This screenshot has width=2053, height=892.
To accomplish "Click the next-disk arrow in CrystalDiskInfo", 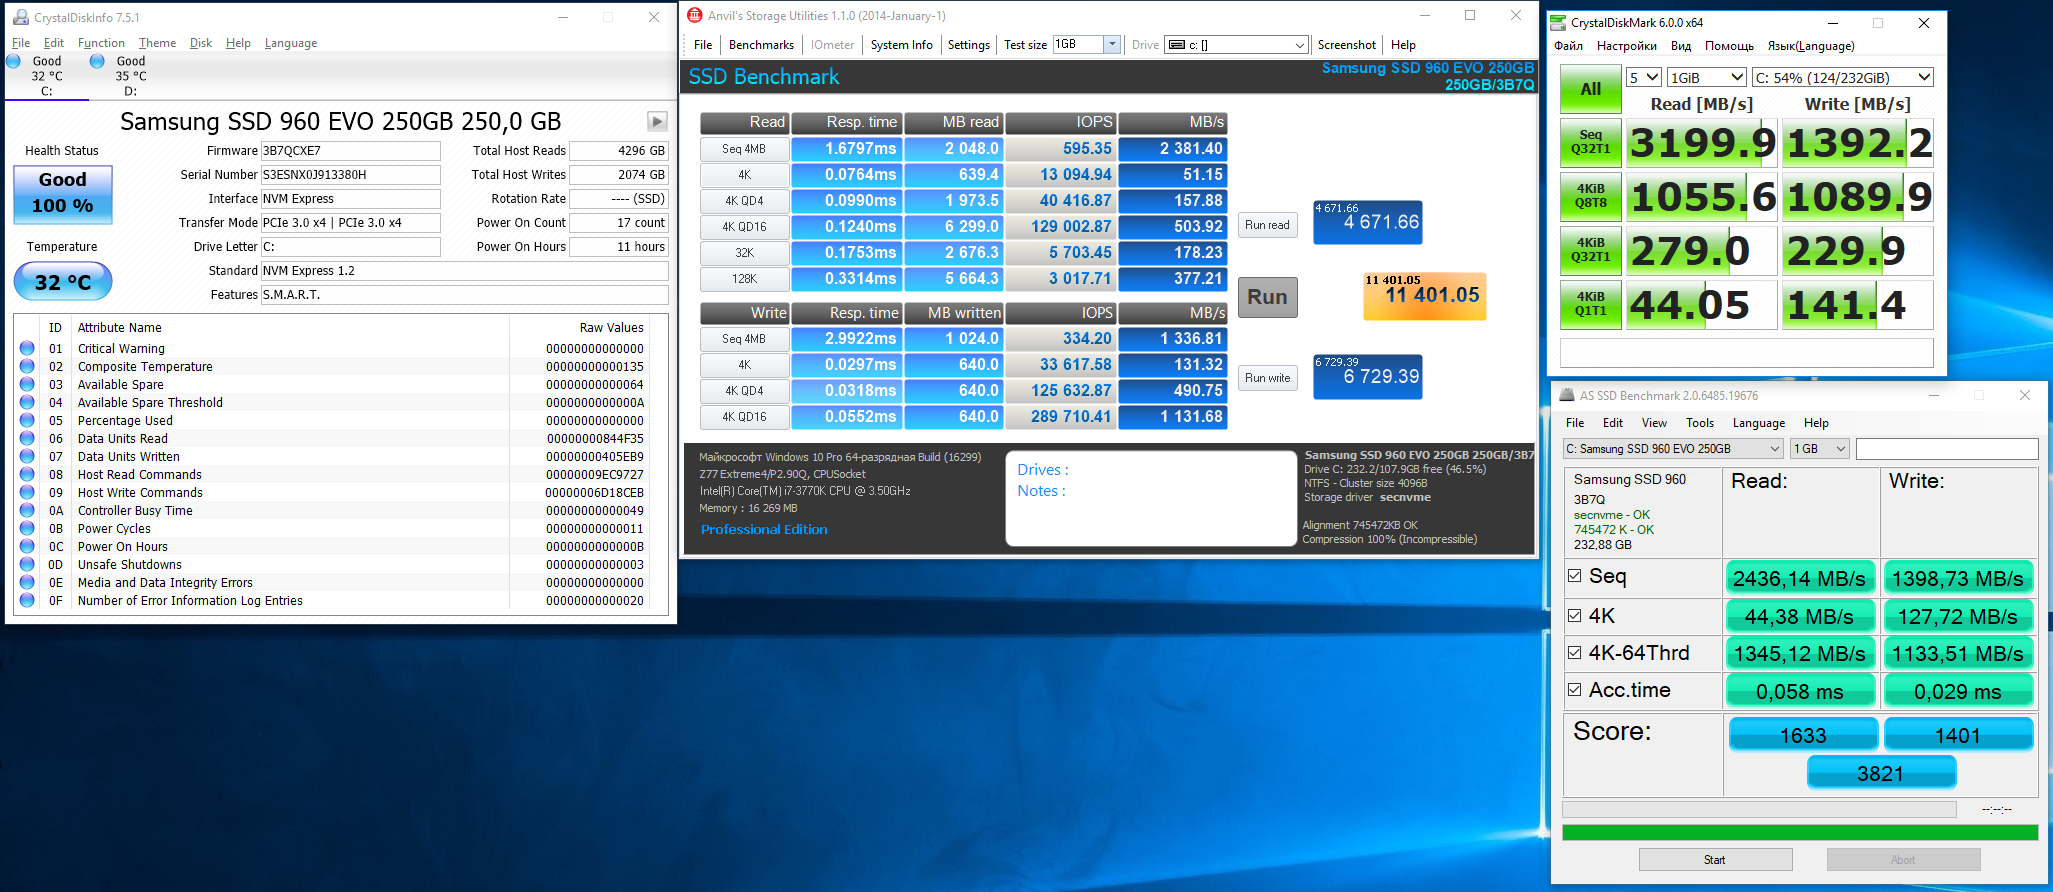I will [657, 121].
